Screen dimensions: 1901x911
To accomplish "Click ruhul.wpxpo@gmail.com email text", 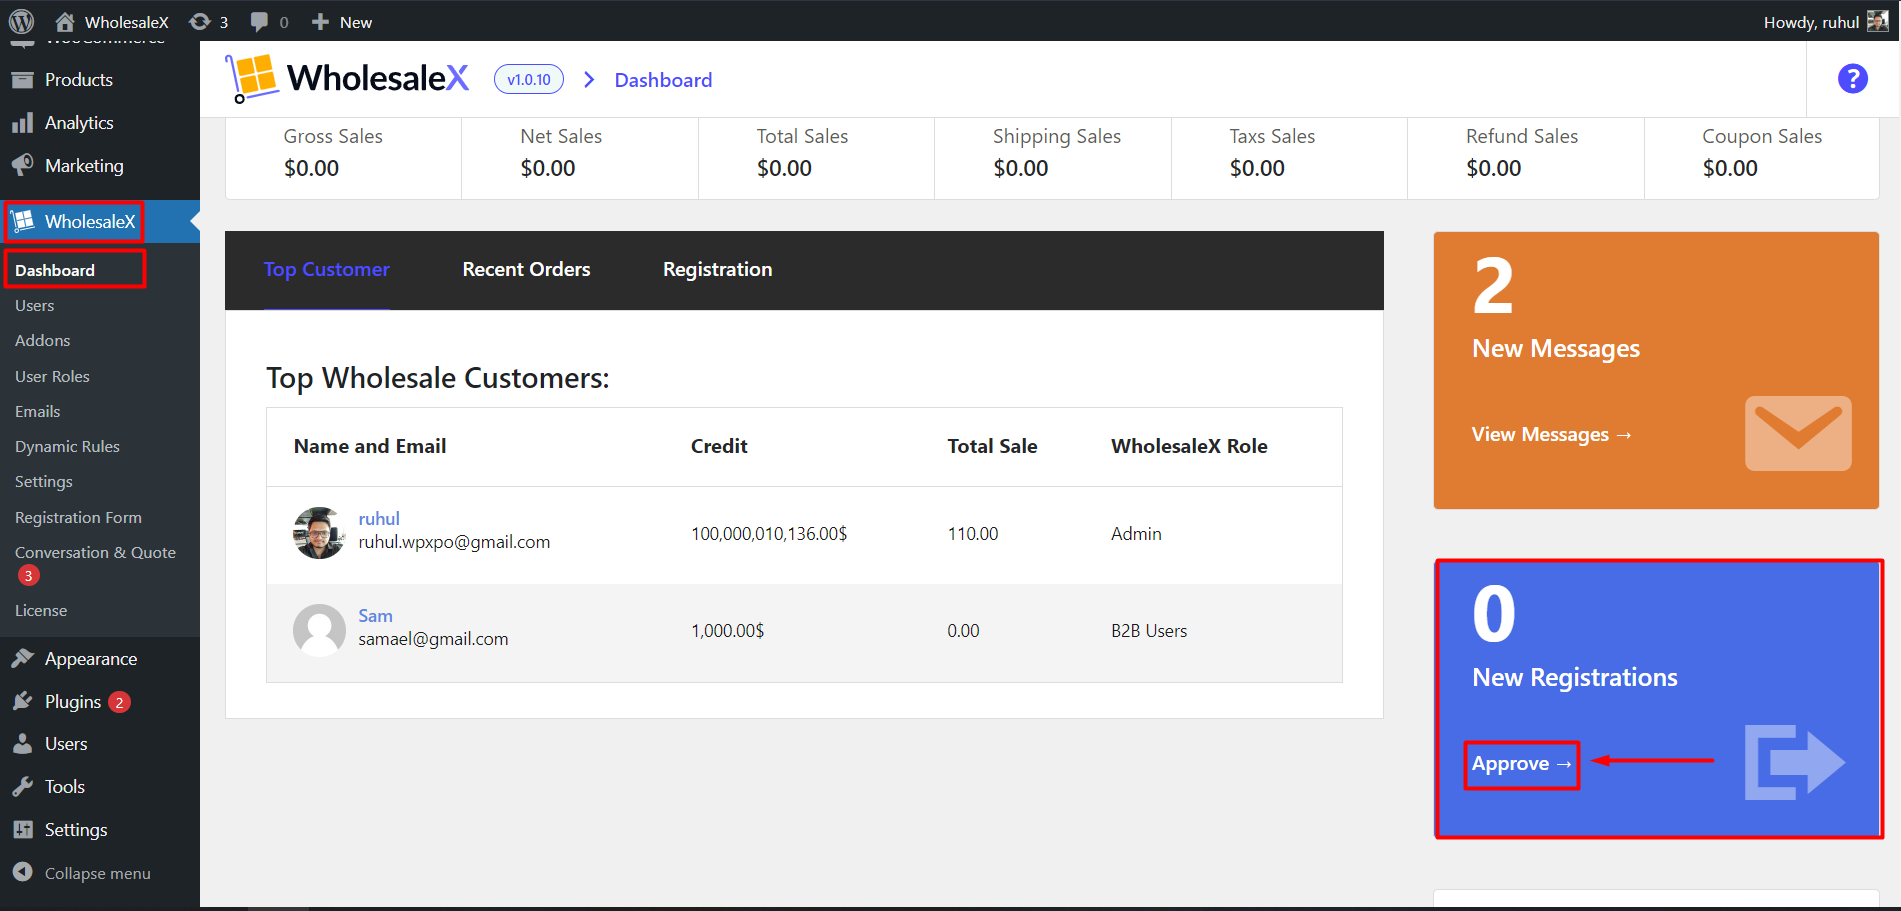I will tap(454, 542).
